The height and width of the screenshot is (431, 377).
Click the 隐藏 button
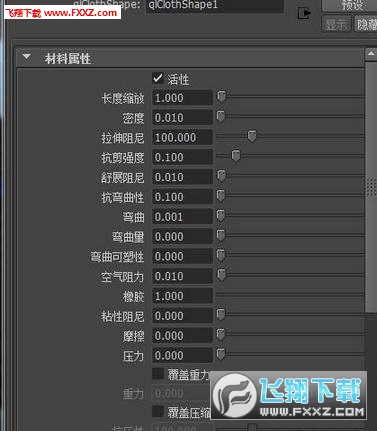click(366, 24)
